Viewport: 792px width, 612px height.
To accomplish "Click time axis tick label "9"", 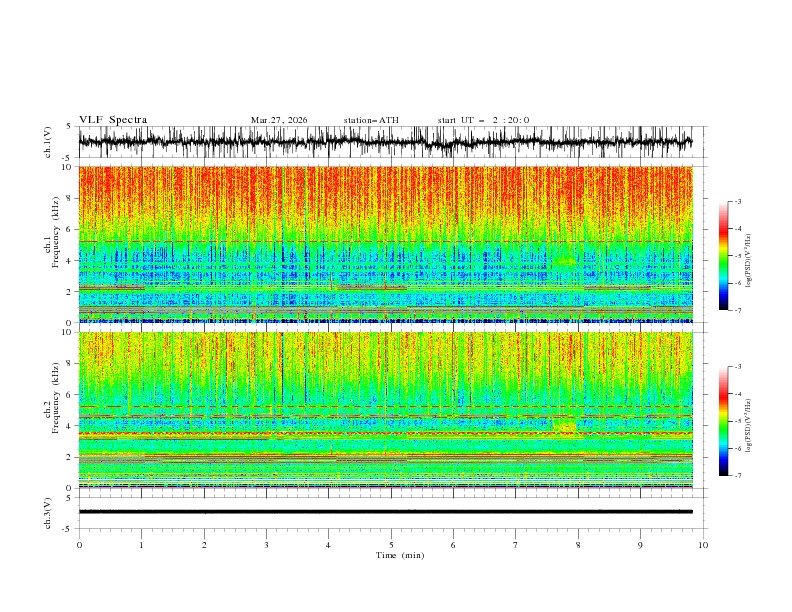I will coord(640,545).
